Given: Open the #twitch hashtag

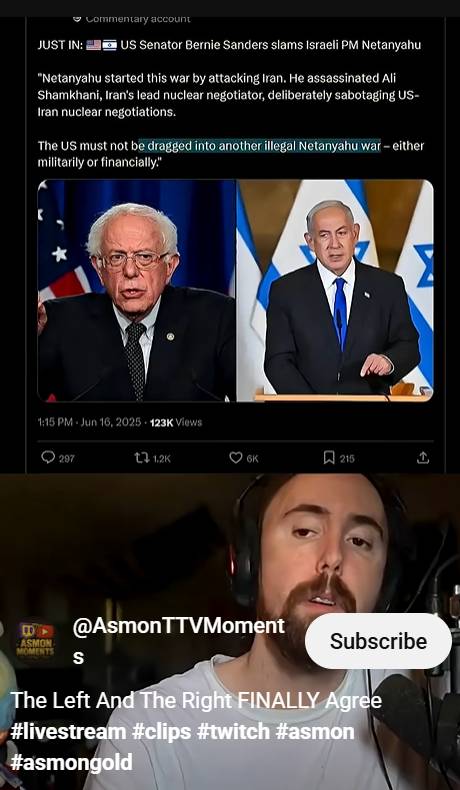Looking at the screenshot, I should pyautogui.click(x=233, y=732).
